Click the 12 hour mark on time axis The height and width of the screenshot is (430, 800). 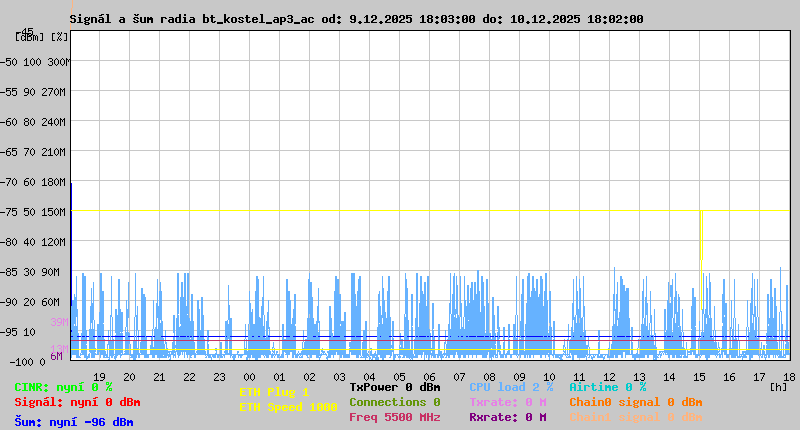click(610, 377)
